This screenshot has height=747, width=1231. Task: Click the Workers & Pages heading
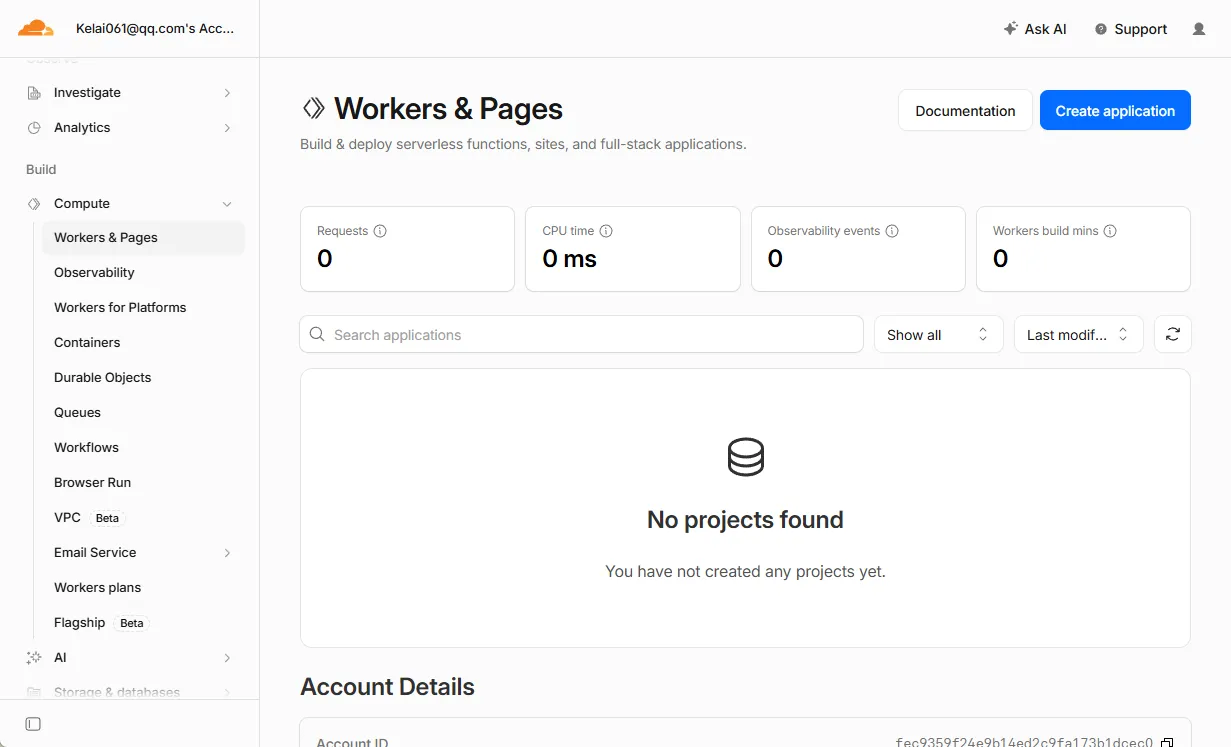coord(448,109)
